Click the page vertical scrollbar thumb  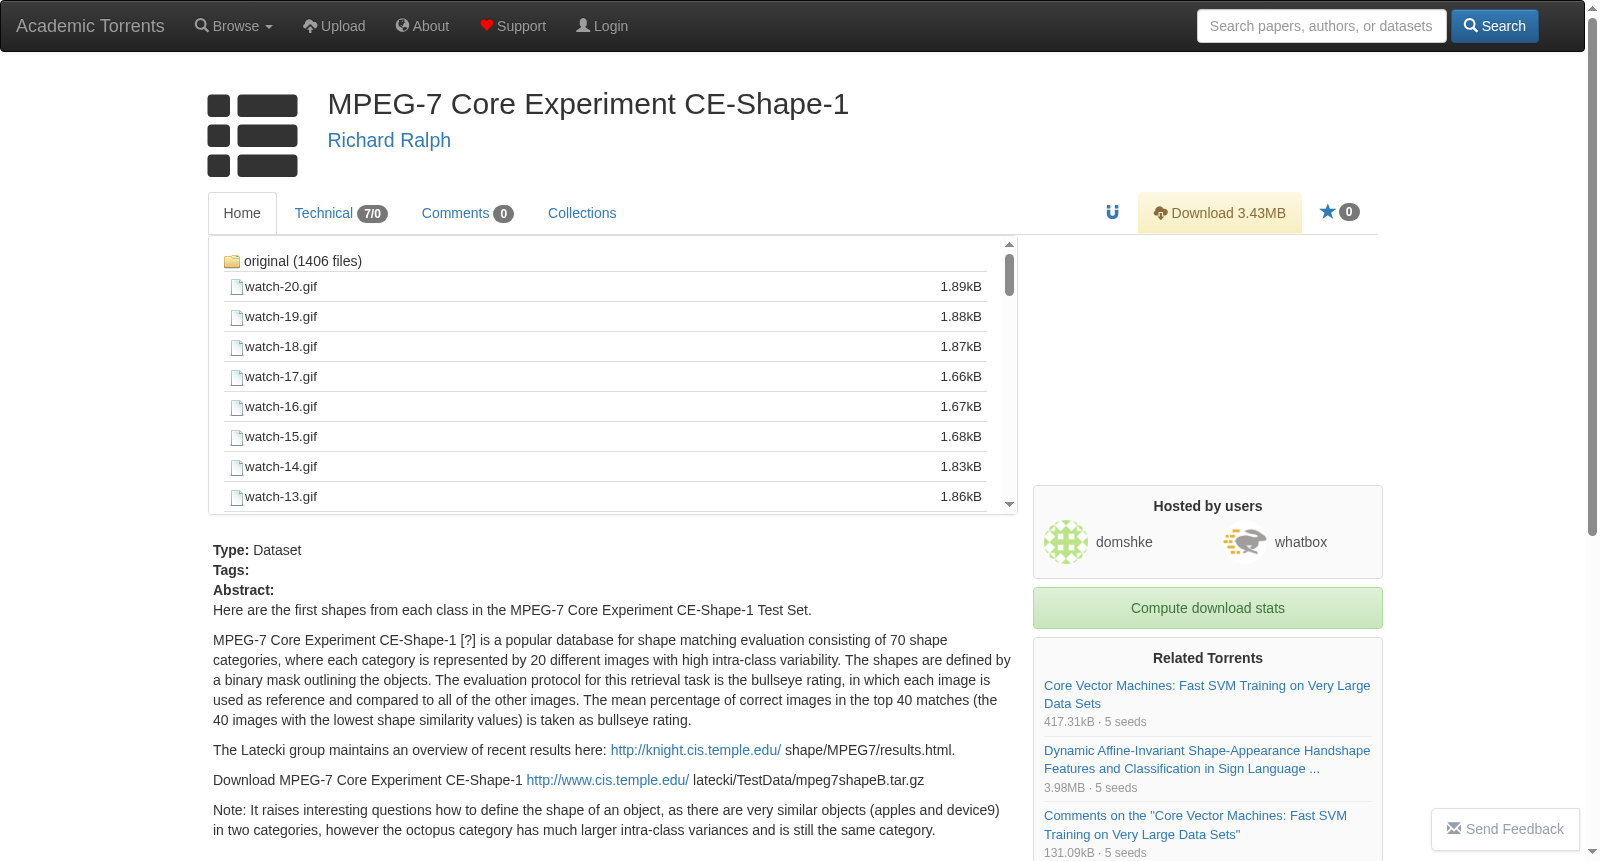click(1593, 275)
